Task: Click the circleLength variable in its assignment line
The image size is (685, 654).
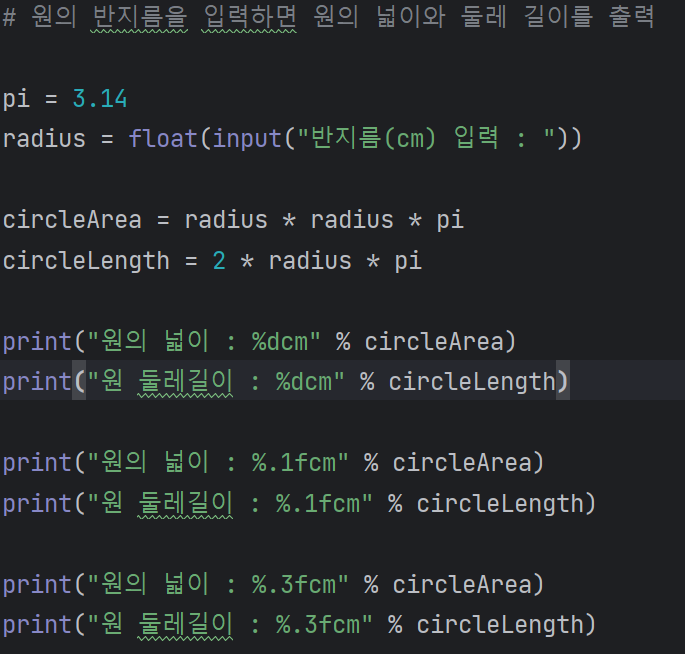Action: [x=86, y=261]
